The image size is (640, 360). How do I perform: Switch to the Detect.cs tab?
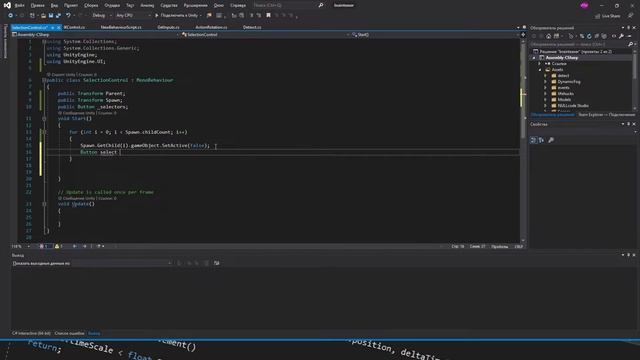(x=252, y=27)
